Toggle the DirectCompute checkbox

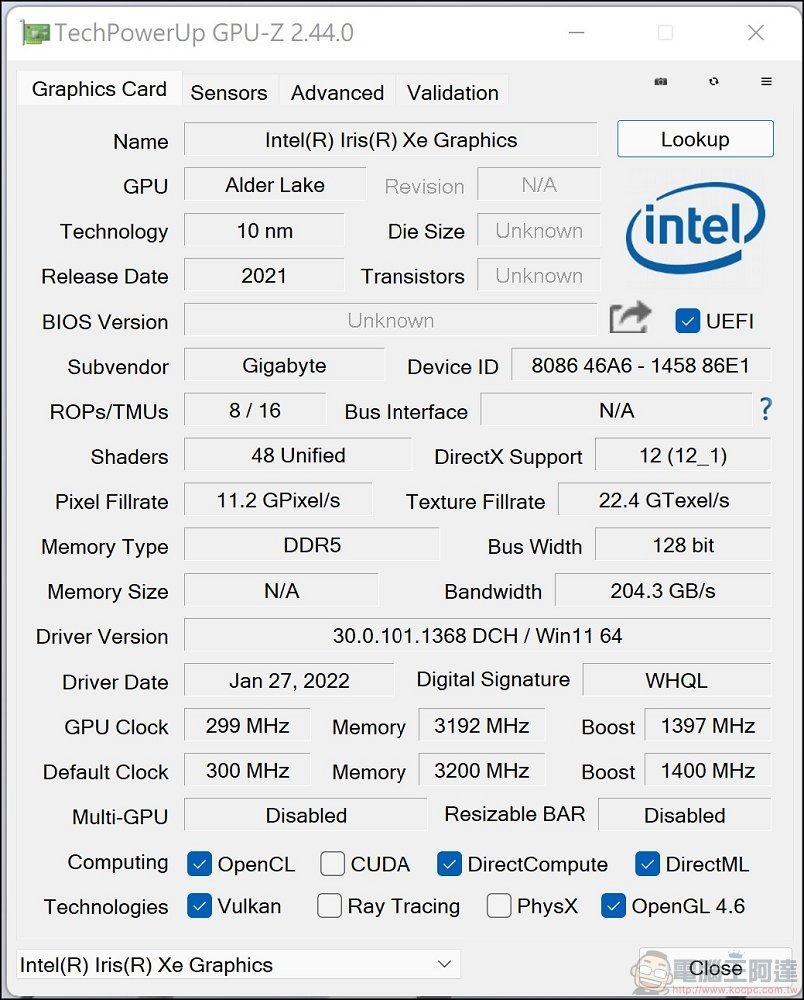click(449, 864)
